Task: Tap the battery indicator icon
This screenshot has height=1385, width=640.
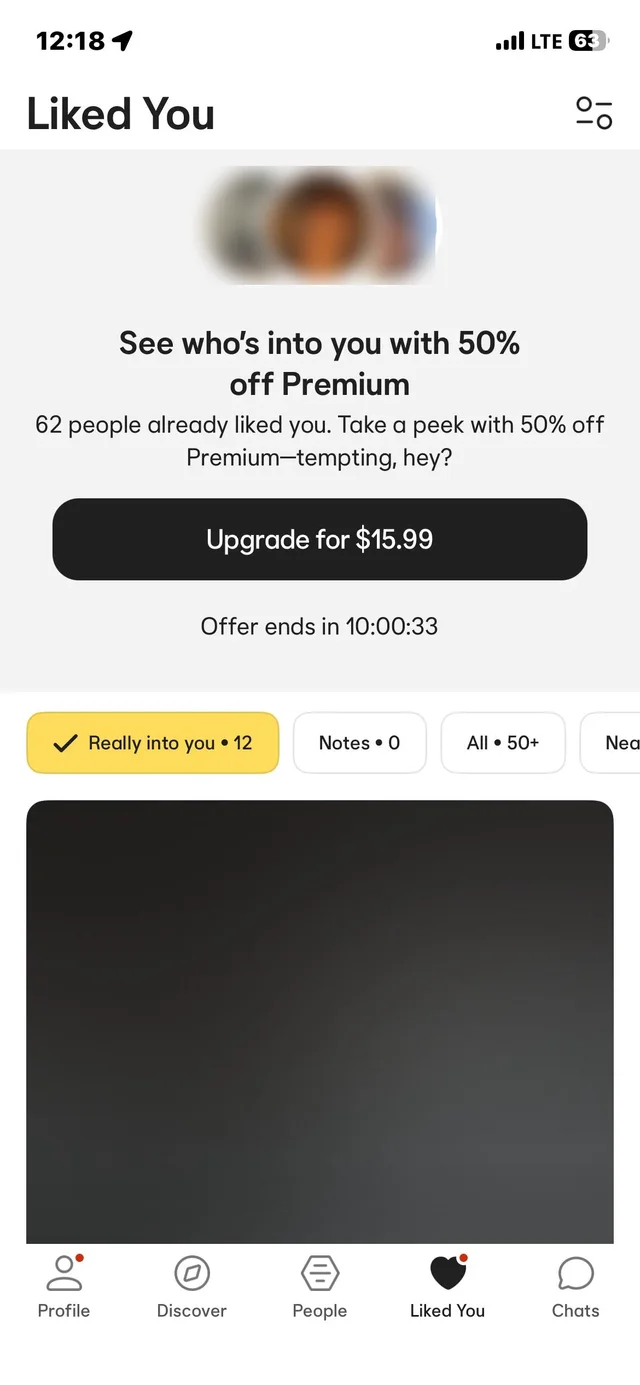Action: click(x=588, y=41)
